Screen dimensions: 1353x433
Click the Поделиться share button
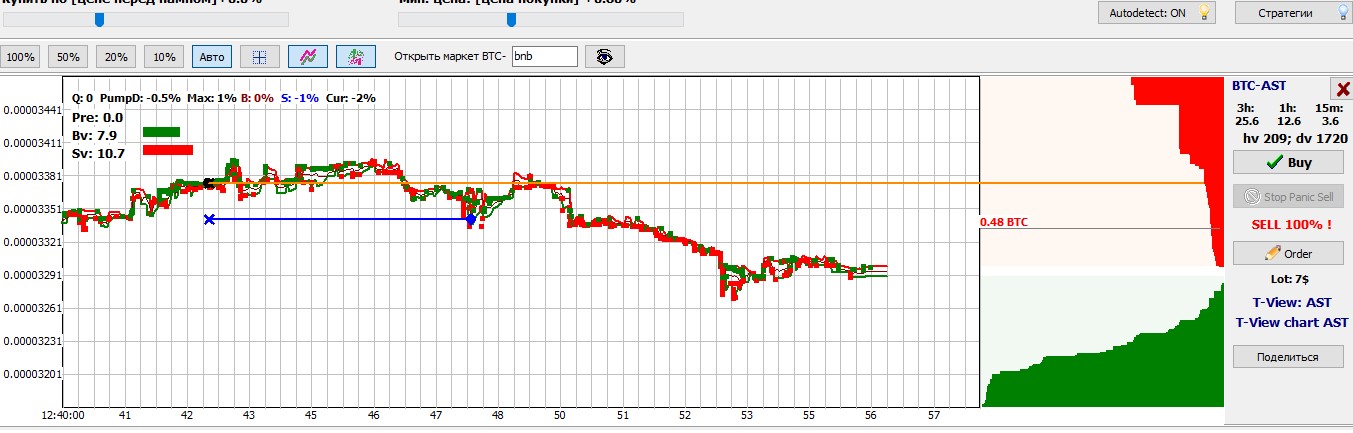pyautogui.click(x=1288, y=357)
